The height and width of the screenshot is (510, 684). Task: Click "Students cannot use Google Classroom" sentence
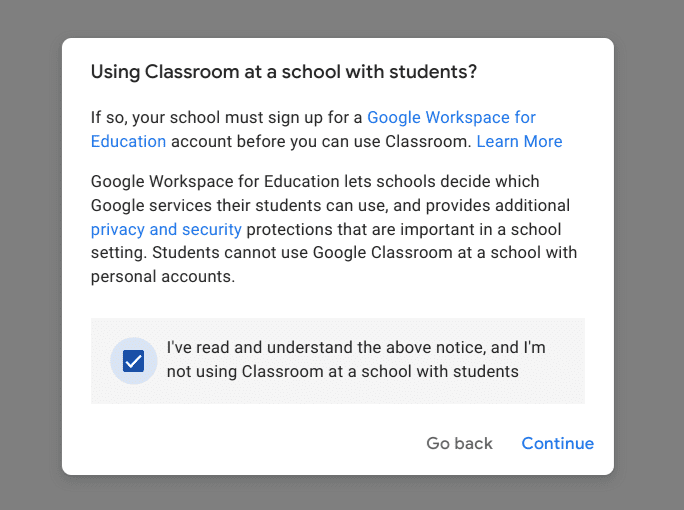tap(302, 252)
